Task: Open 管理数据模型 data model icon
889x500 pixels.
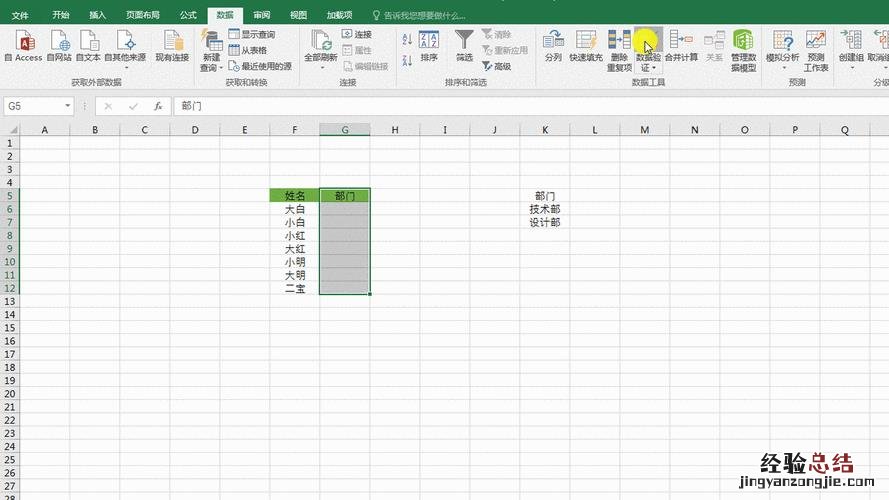Action: tap(743, 47)
